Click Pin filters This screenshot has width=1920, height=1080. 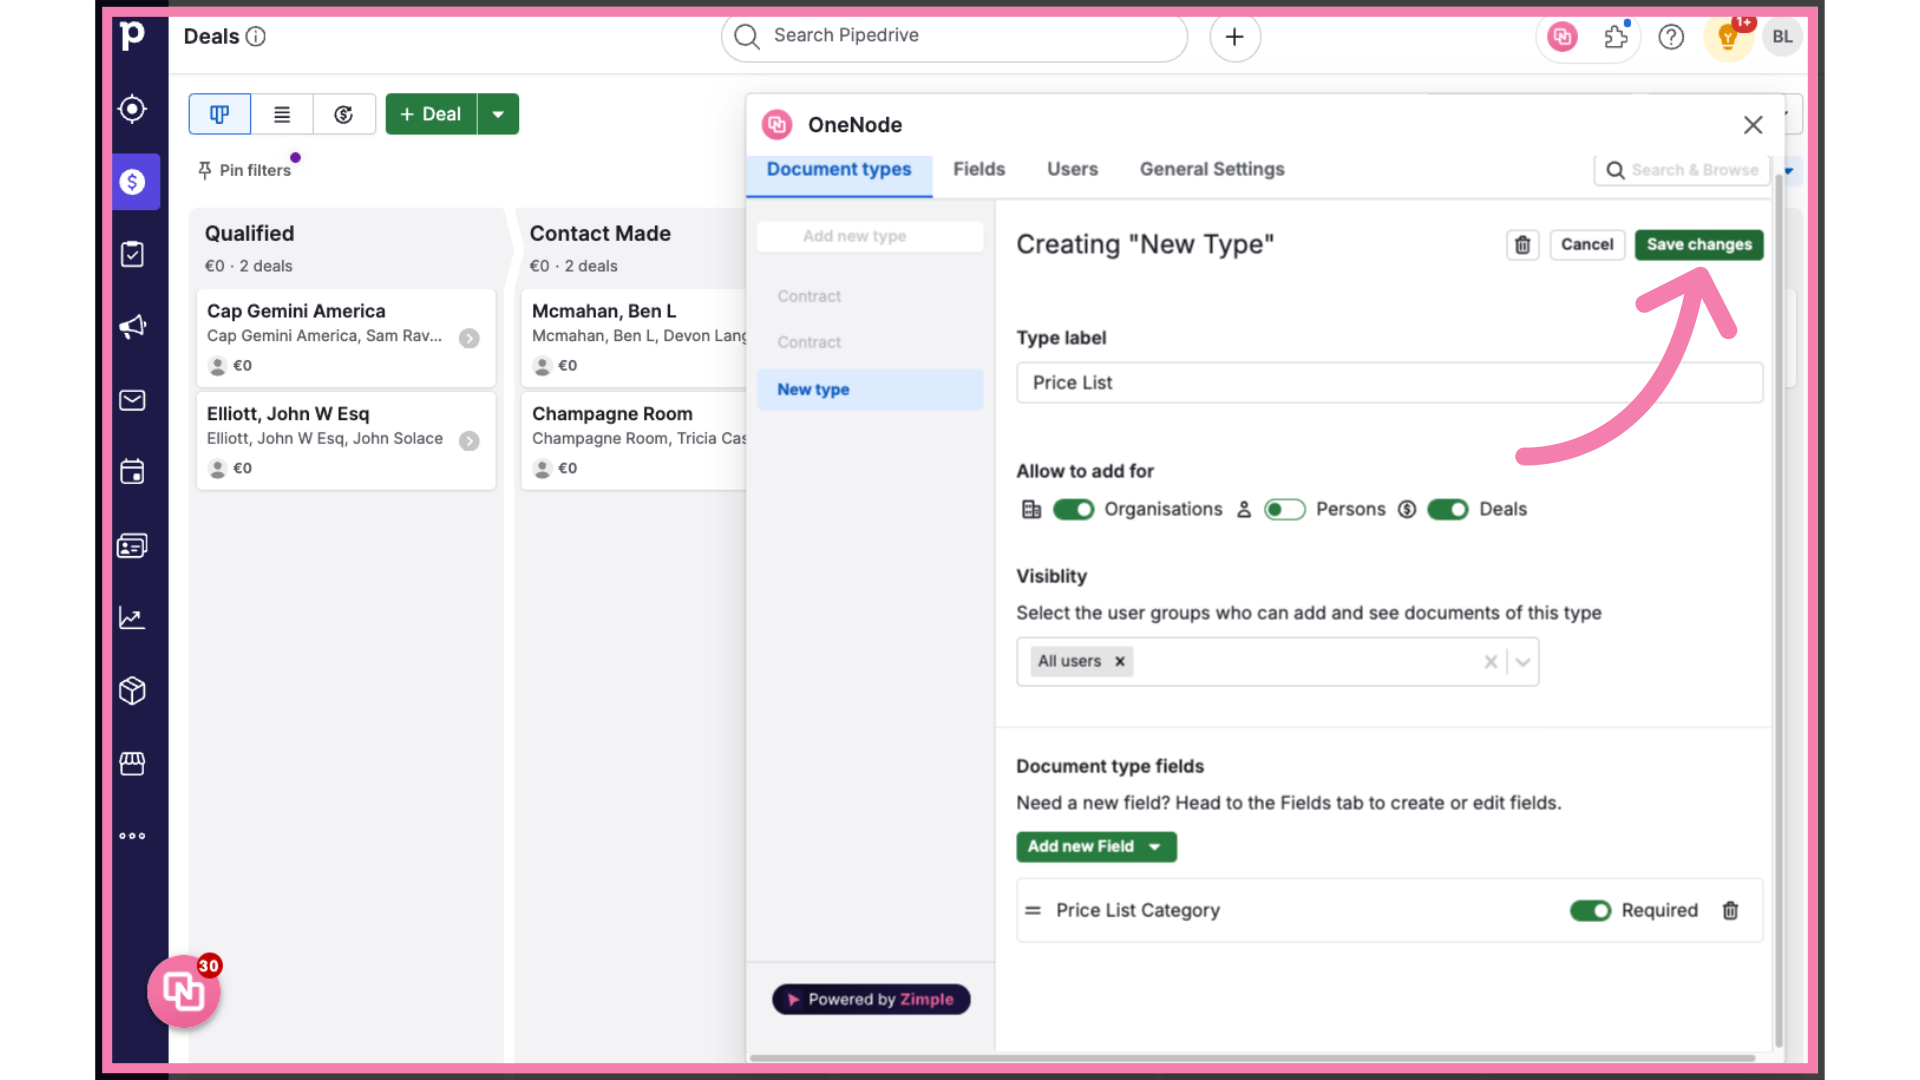click(244, 170)
